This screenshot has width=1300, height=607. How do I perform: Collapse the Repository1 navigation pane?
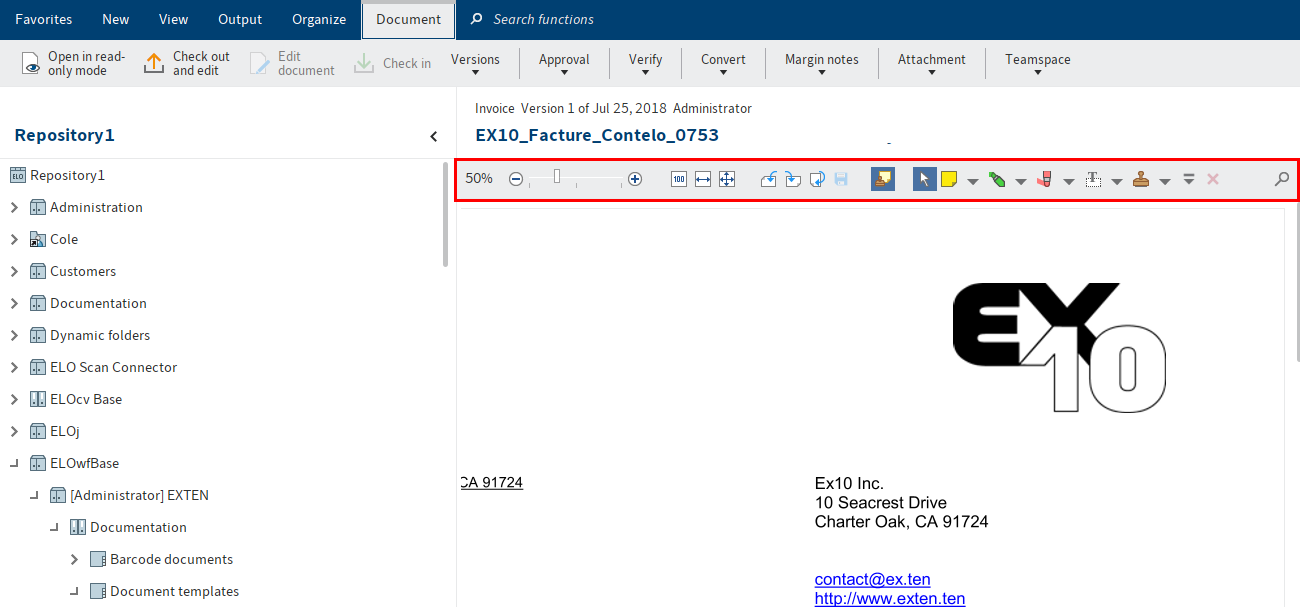(x=433, y=136)
